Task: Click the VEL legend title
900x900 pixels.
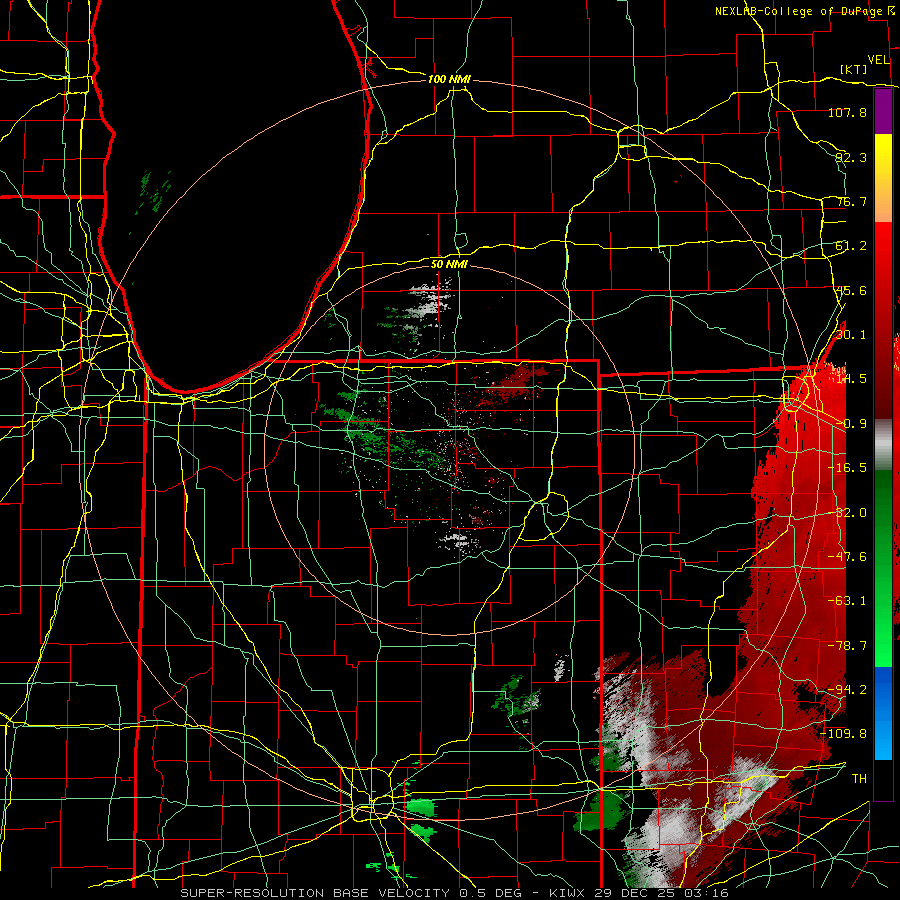Action: [x=878, y=60]
